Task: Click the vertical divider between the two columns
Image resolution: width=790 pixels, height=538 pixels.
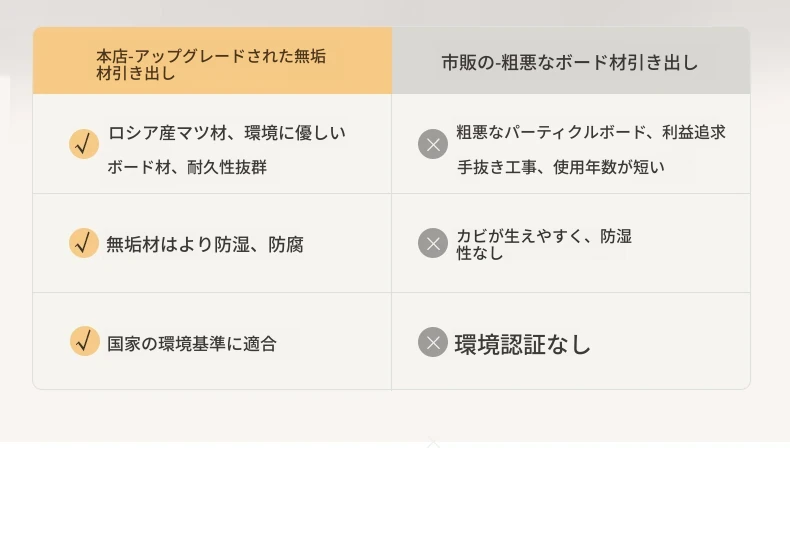Action: point(391,242)
